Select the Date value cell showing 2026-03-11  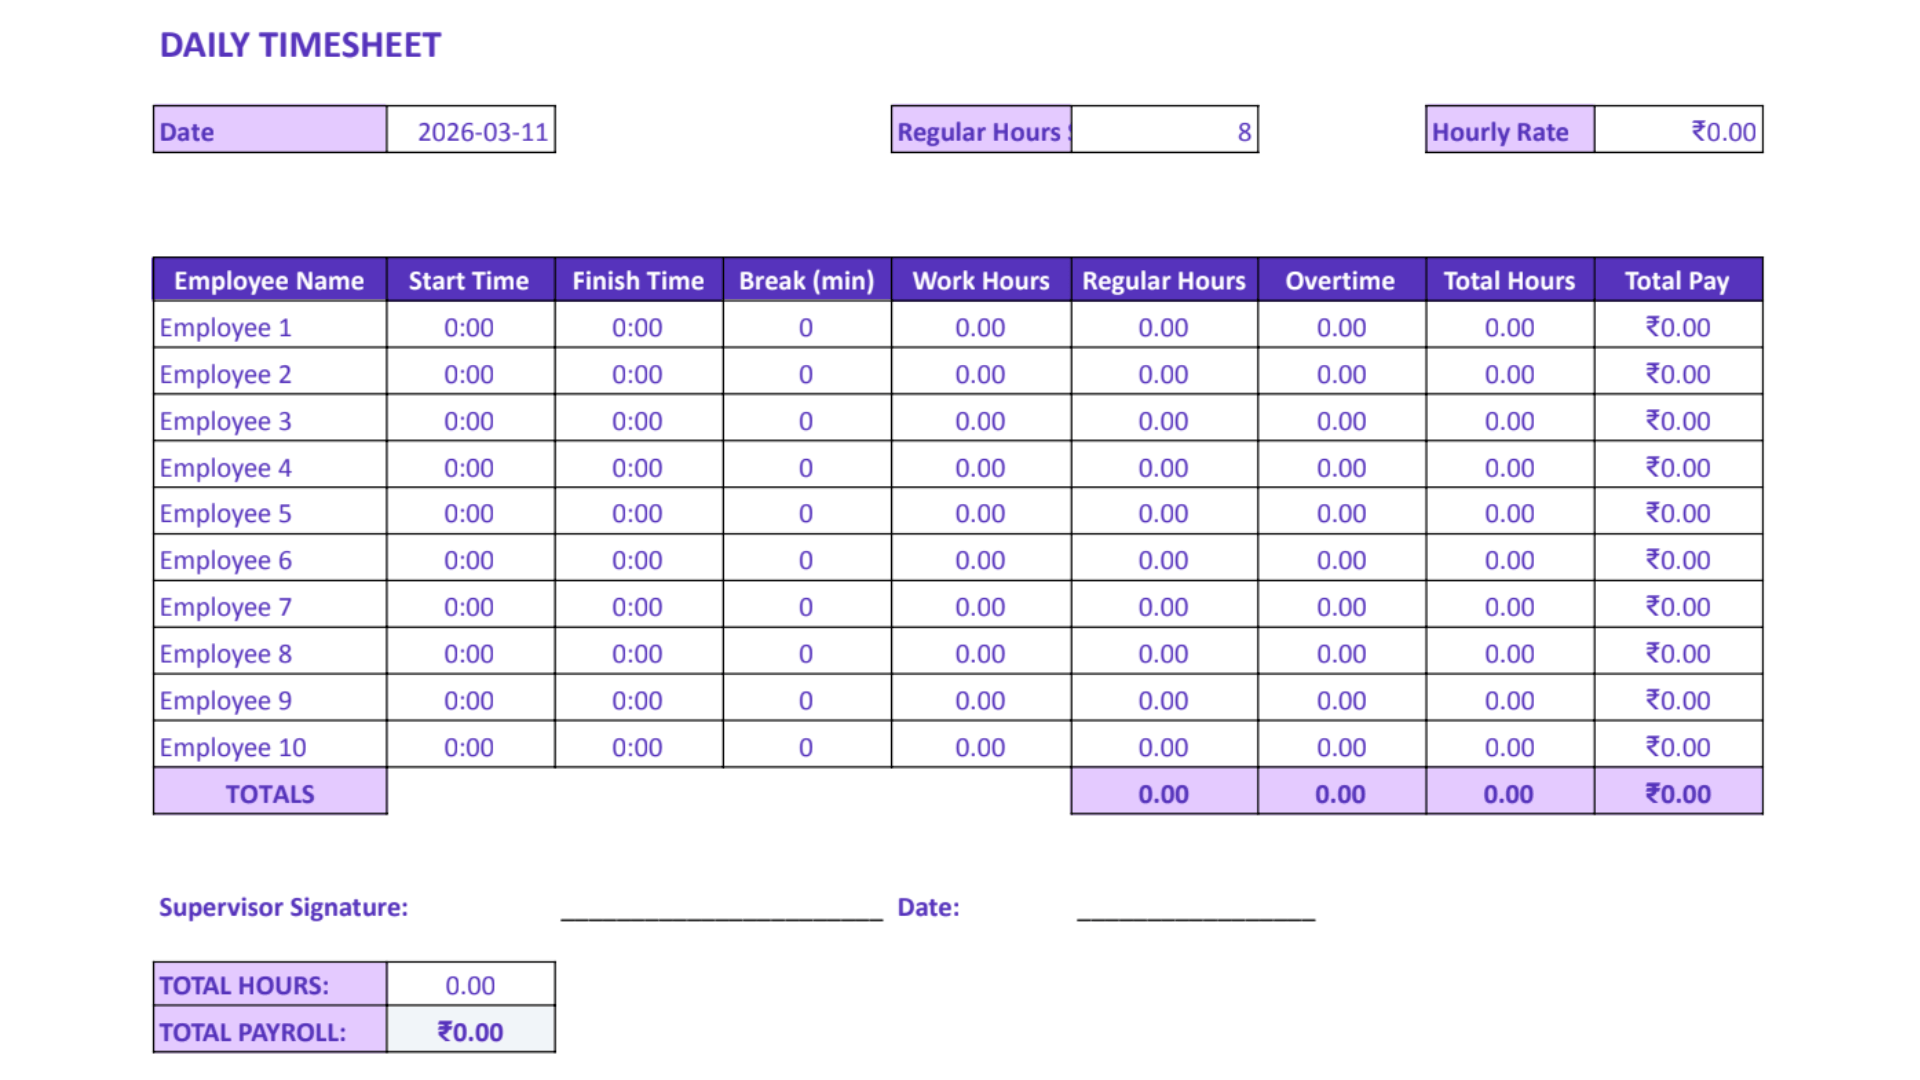[x=470, y=130]
